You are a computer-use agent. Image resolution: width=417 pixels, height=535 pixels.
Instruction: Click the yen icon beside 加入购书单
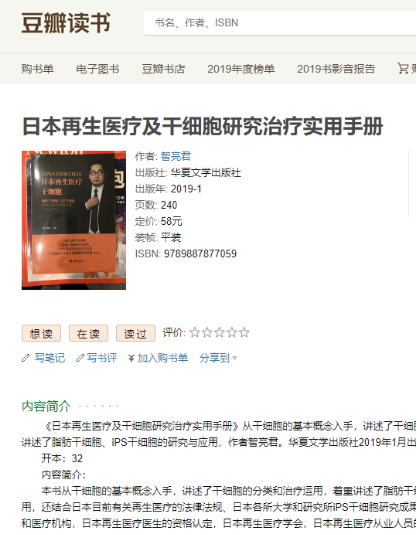tap(131, 358)
